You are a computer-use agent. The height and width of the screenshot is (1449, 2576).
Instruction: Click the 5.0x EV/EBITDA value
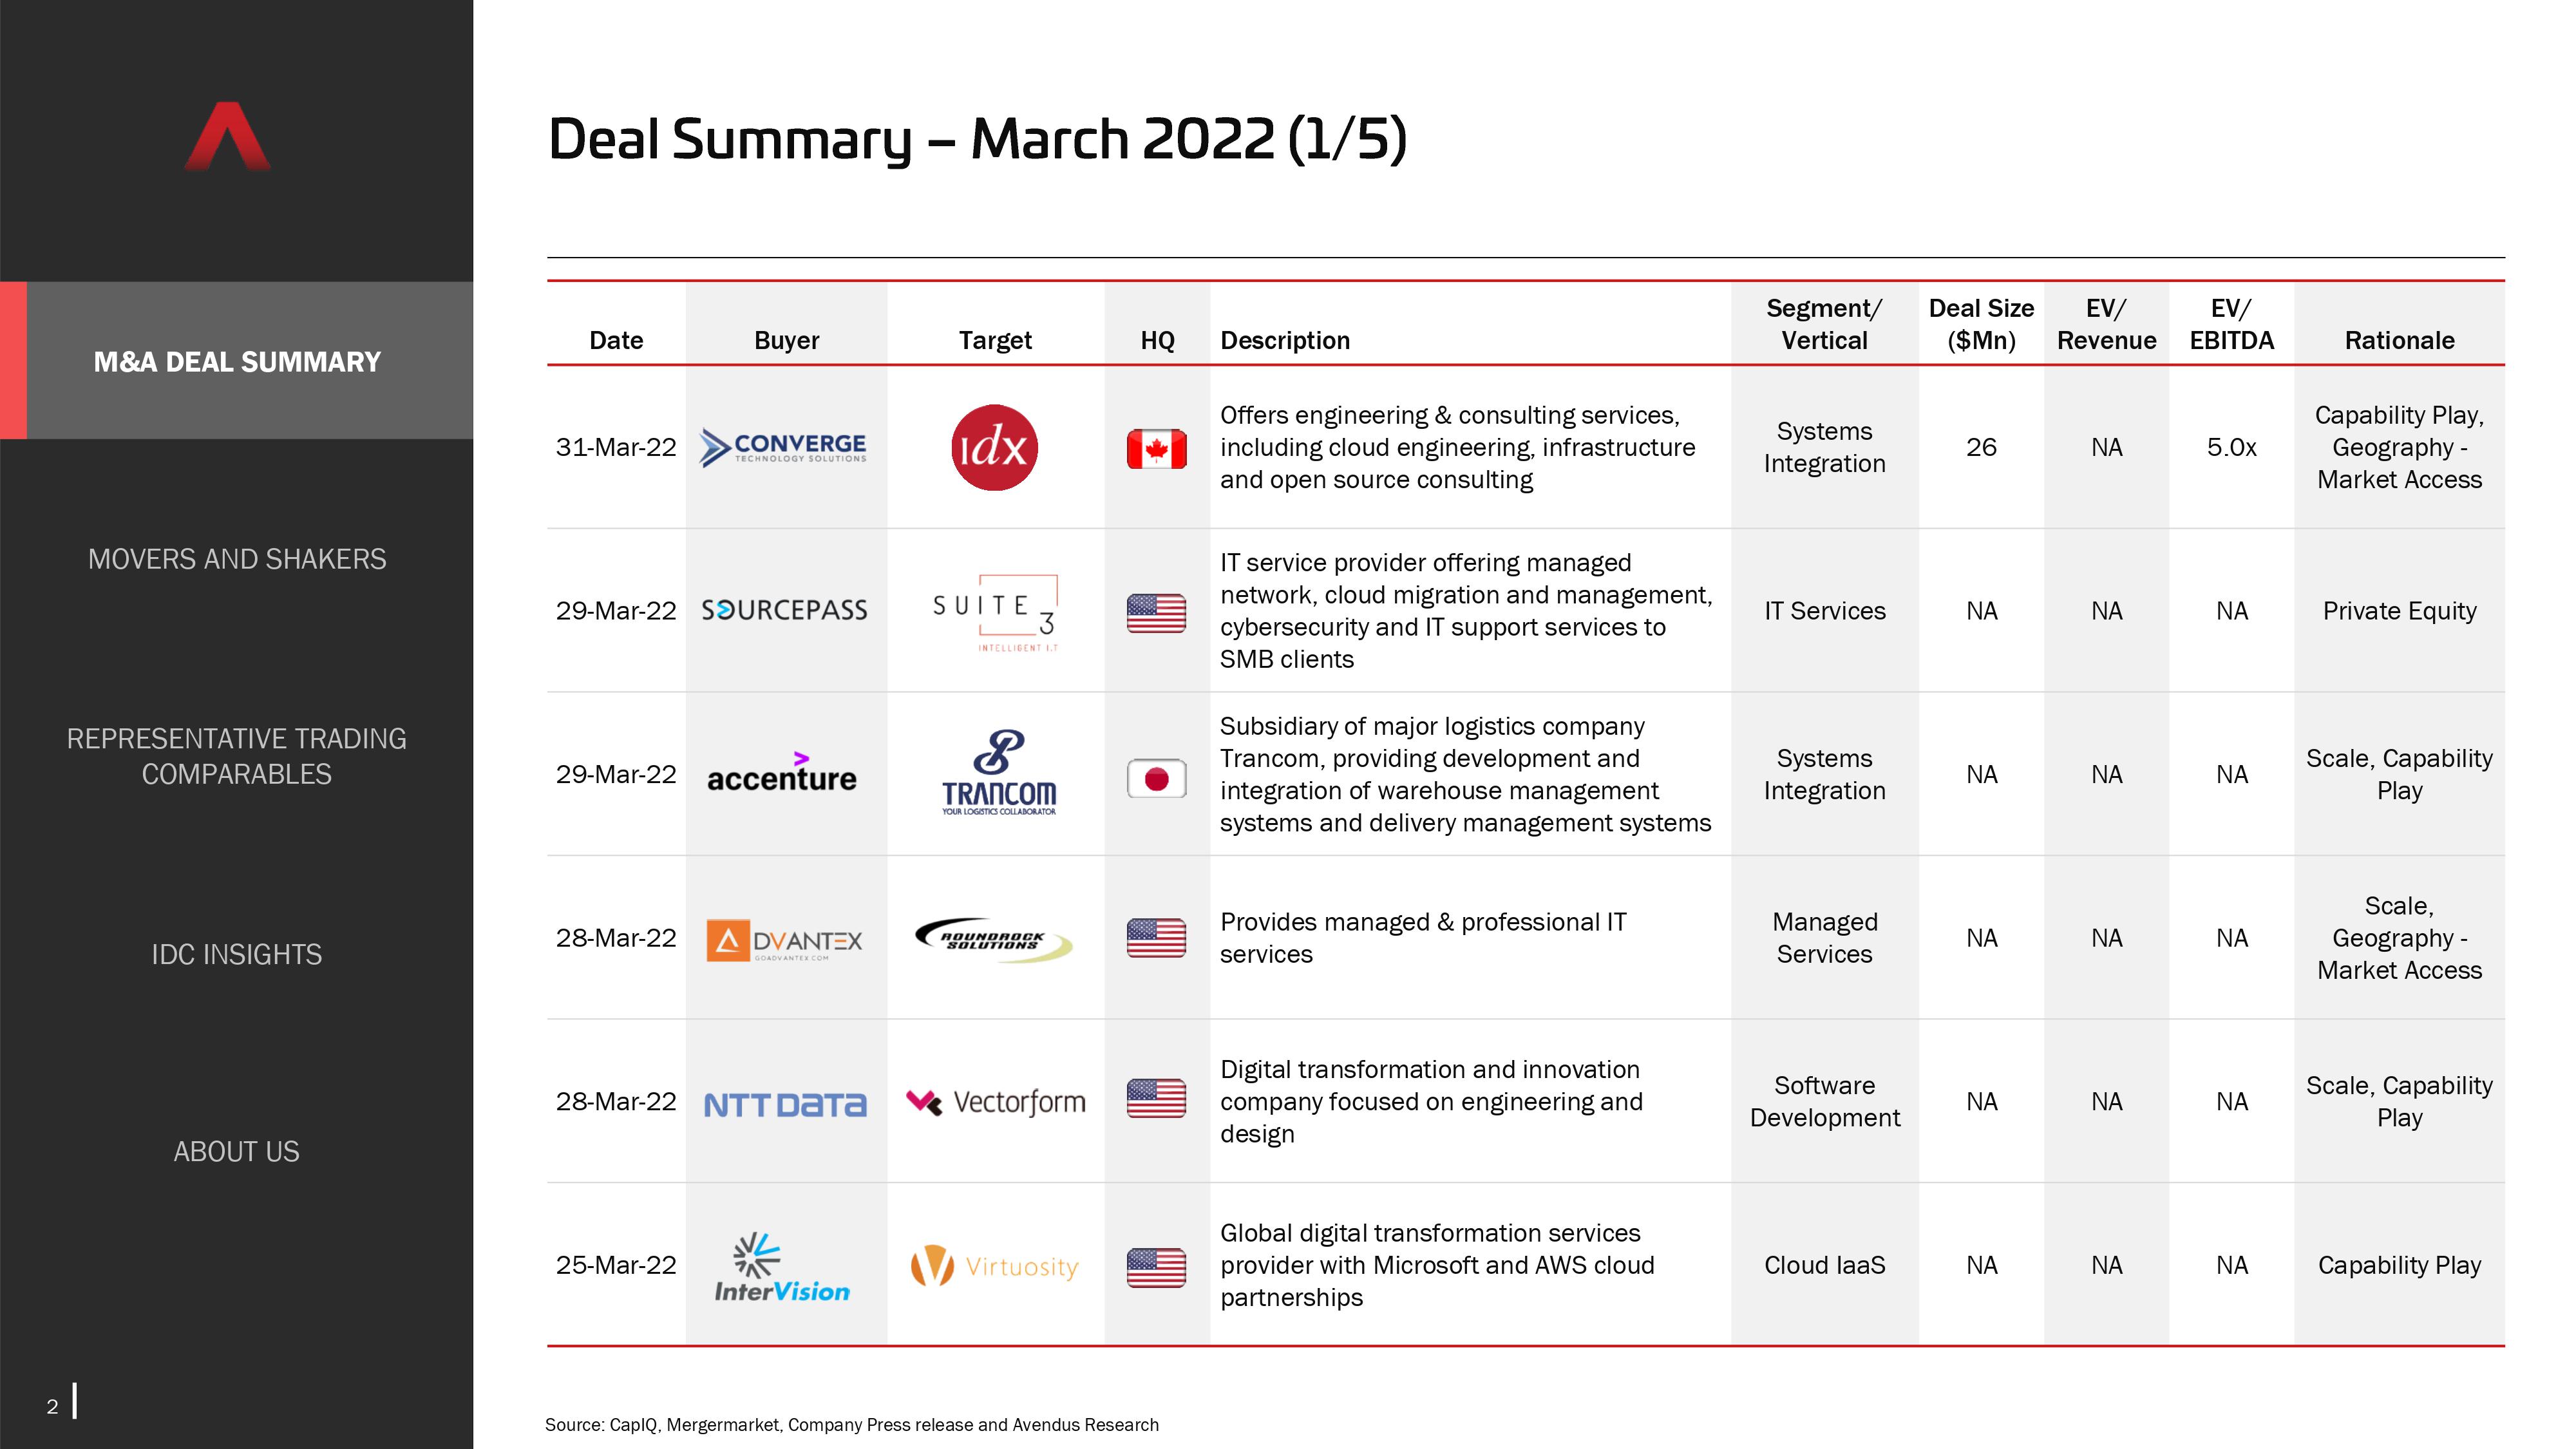pos(2231,447)
